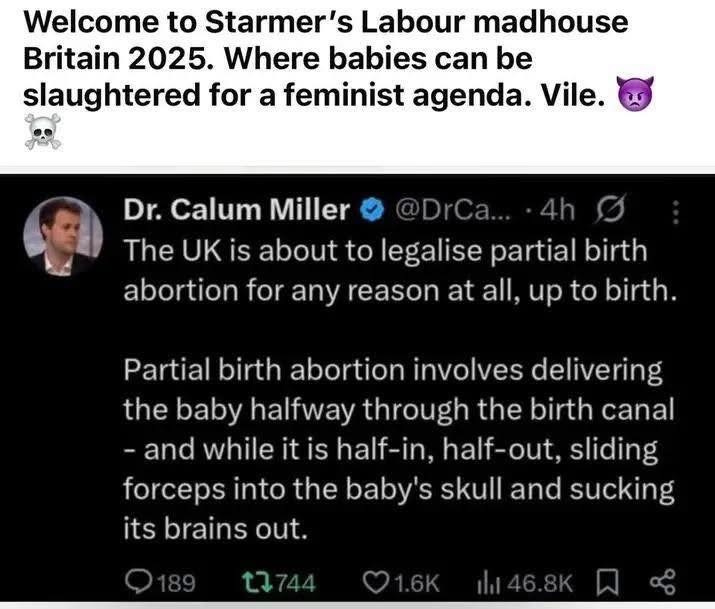Screen dimensions: 715x609
Task: Click the skull and crossbones emoji
Action: pos(42,131)
